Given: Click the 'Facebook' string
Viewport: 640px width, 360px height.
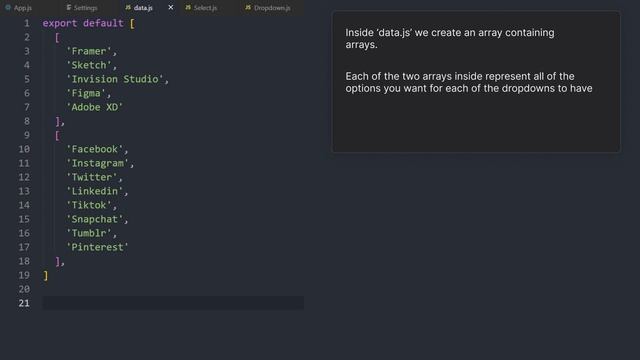Looking at the screenshot, I should pyautogui.click(x=95, y=149).
